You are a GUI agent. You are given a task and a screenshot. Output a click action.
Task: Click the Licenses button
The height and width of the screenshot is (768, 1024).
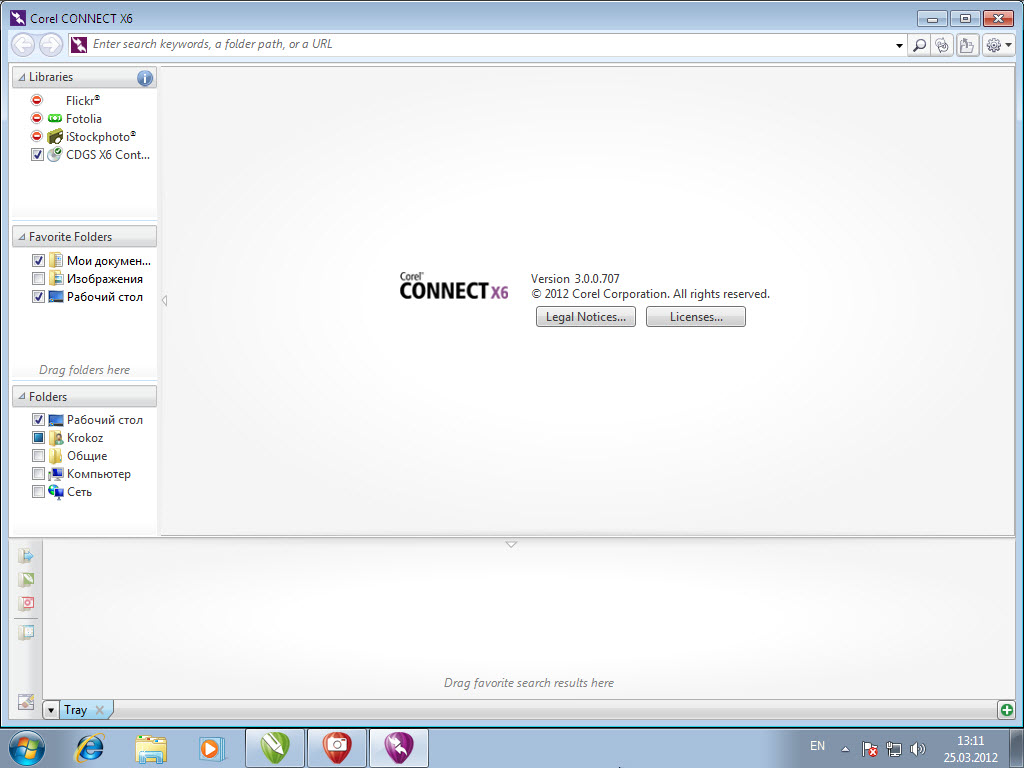coord(695,317)
